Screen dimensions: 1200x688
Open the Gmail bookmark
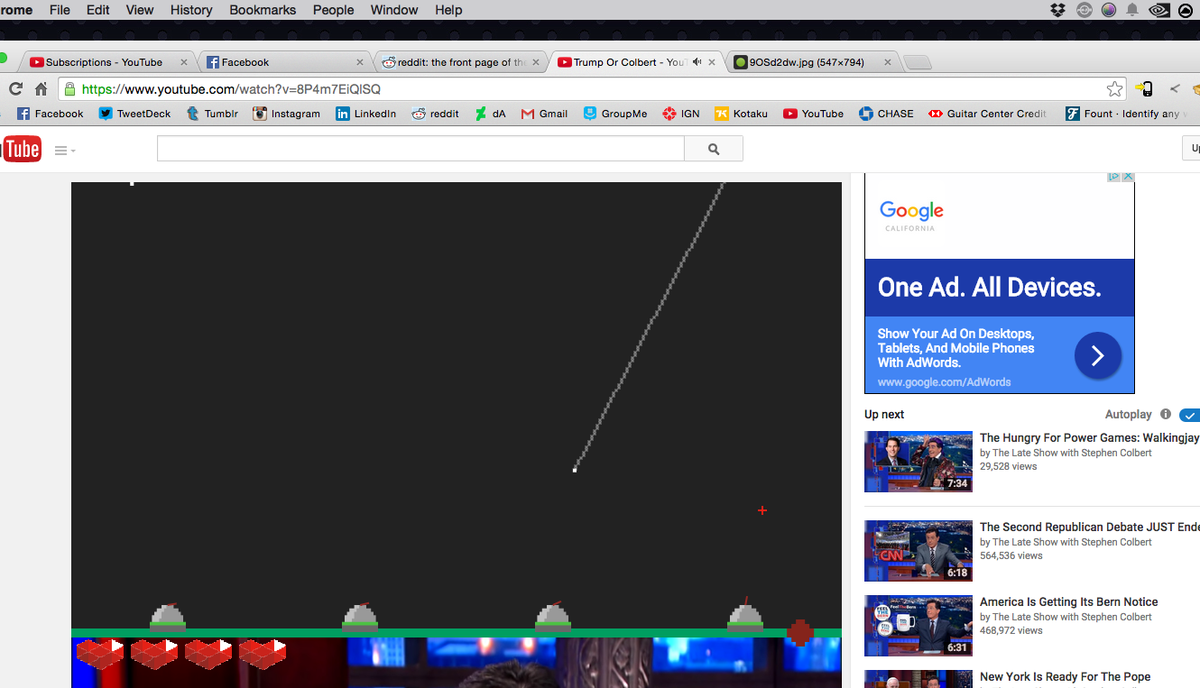click(x=544, y=114)
